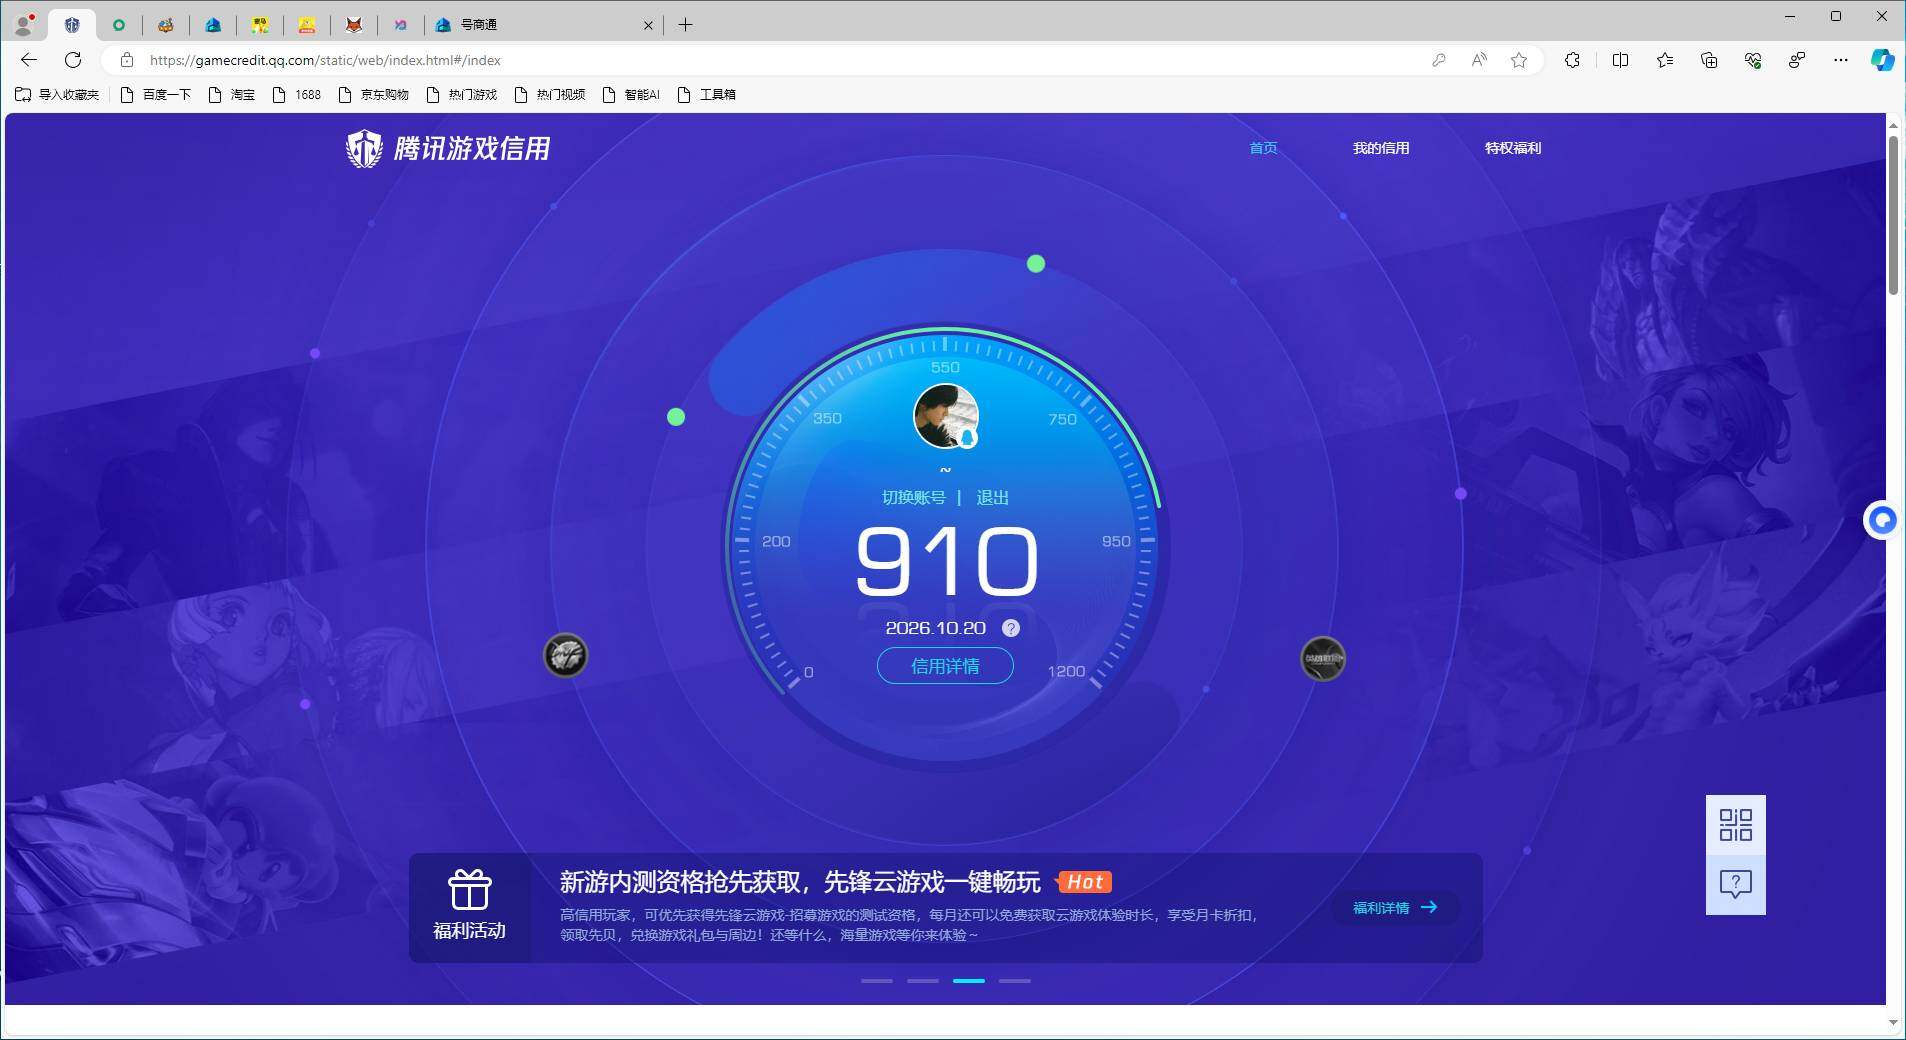The width and height of the screenshot is (1906, 1040).
Task: Select the first banner carousel indicator
Action: [877, 981]
